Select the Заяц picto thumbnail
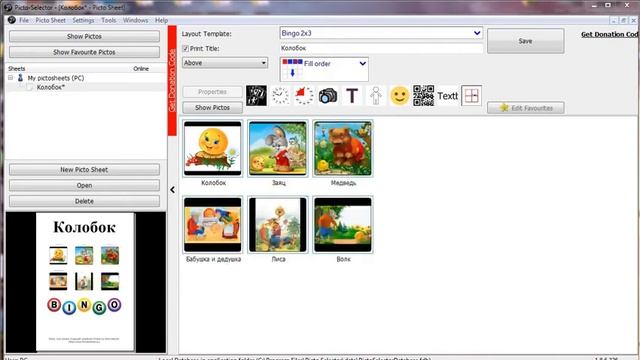This screenshot has height=360, width=640. pos(278,149)
